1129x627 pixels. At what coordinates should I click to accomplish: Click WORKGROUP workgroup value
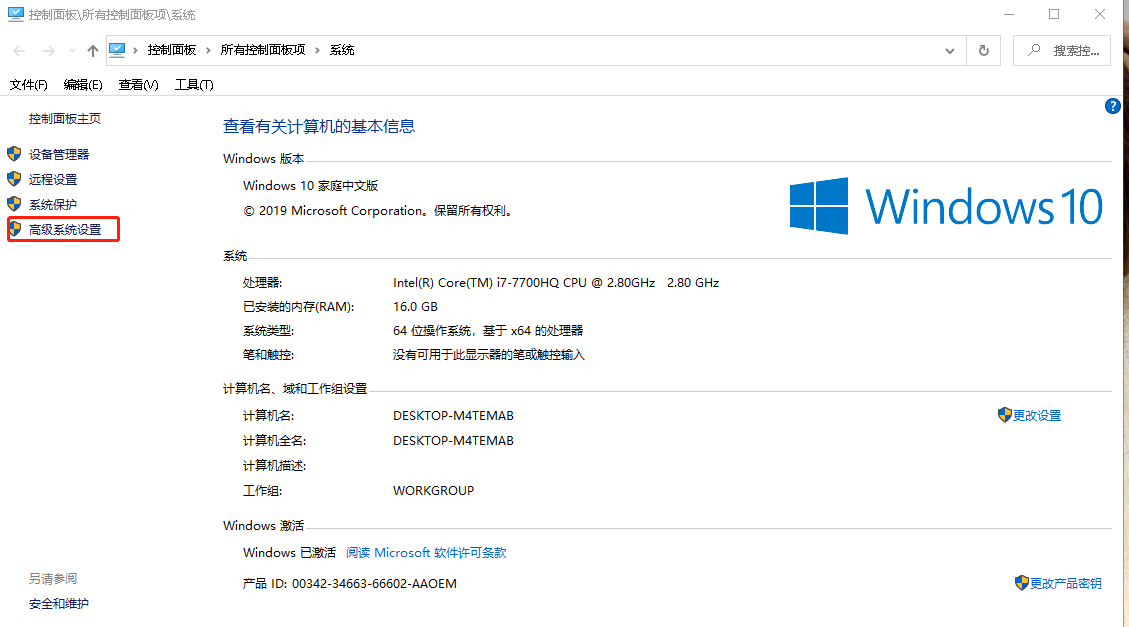pos(433,490)
